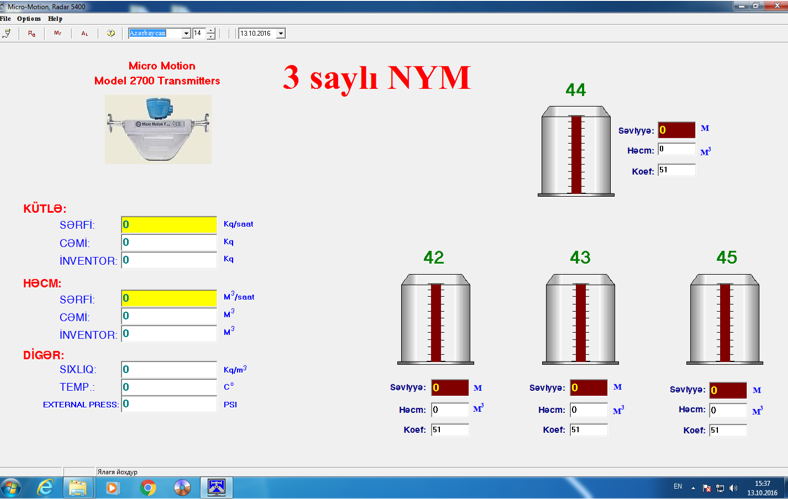Viewport: 788px width, 499px height.
Task: Launch Internet Explorer from taskbar
Action: point(45,488)
